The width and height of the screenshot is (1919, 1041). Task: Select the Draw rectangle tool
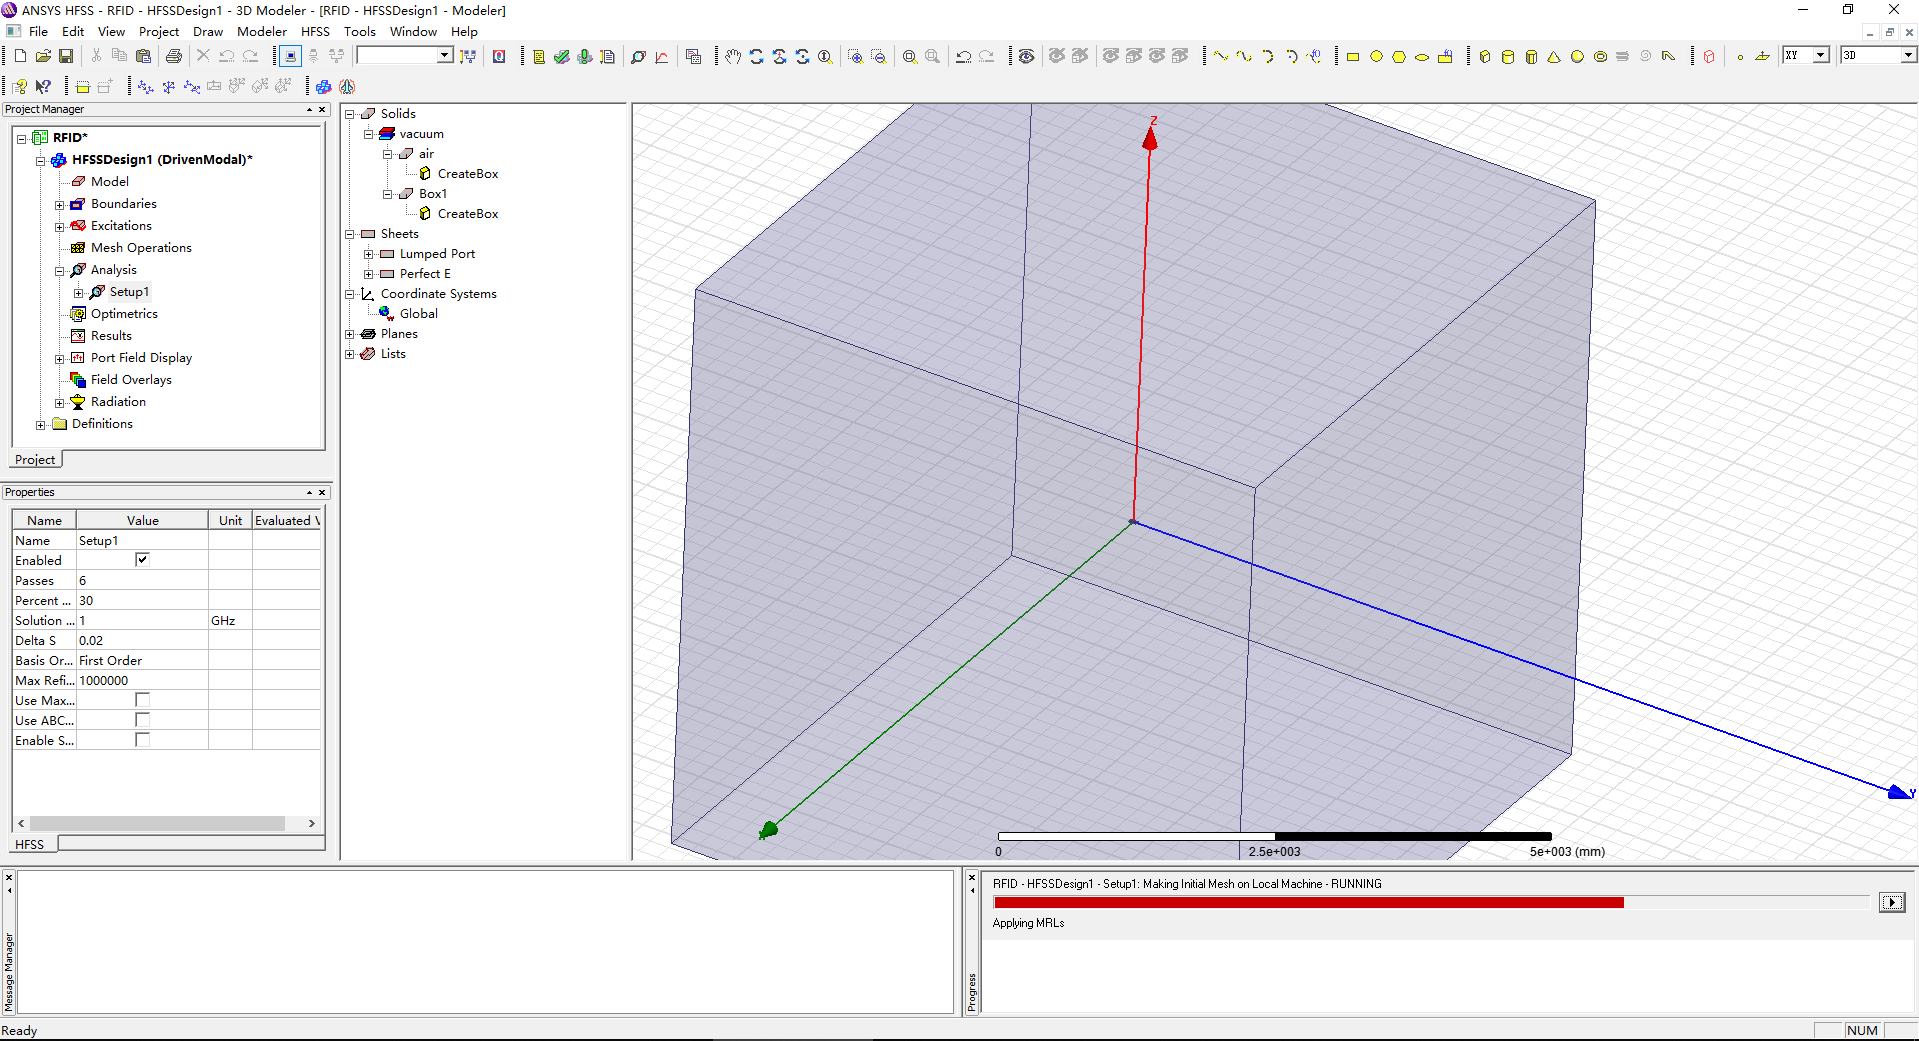(x=1353, y=56)
